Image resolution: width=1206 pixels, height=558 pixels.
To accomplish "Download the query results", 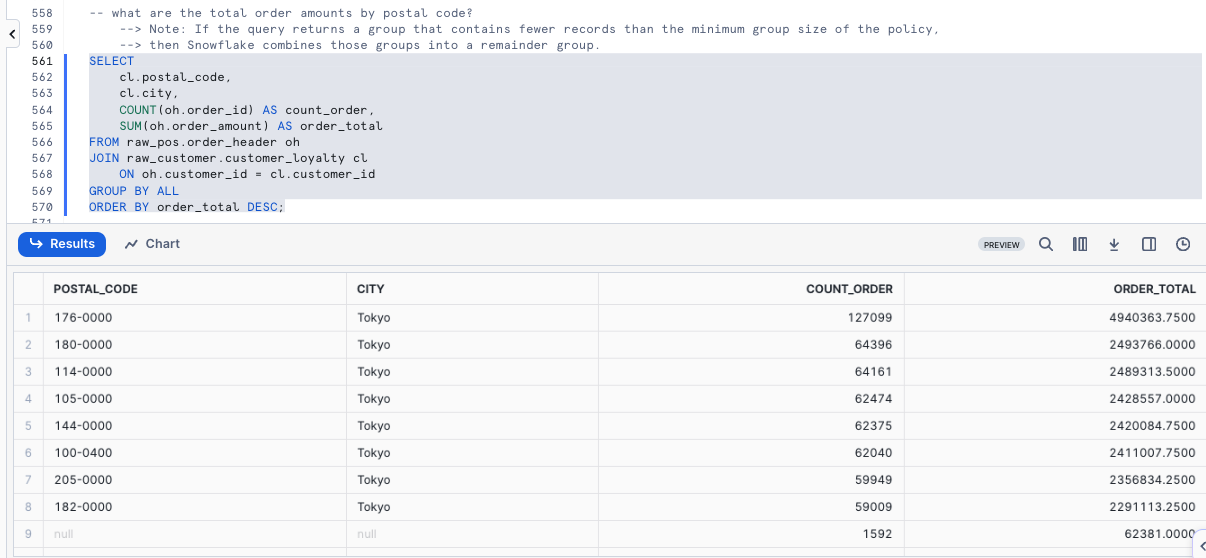I will [1114, 244].
